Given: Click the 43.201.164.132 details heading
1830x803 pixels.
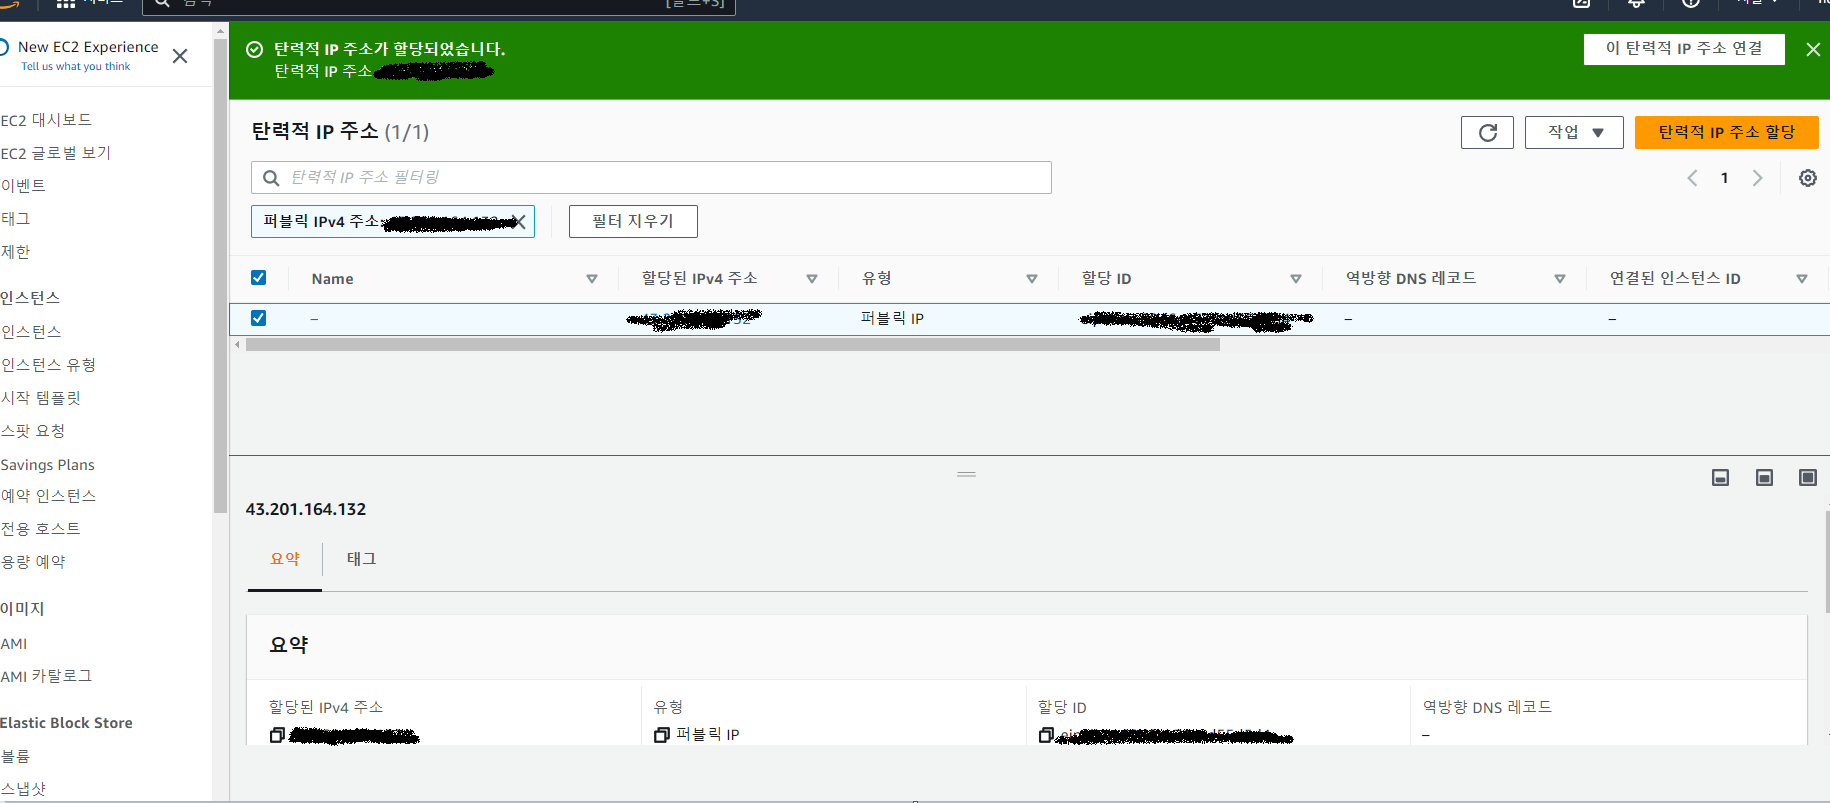Looking at the screenshot, I should 306,509.
